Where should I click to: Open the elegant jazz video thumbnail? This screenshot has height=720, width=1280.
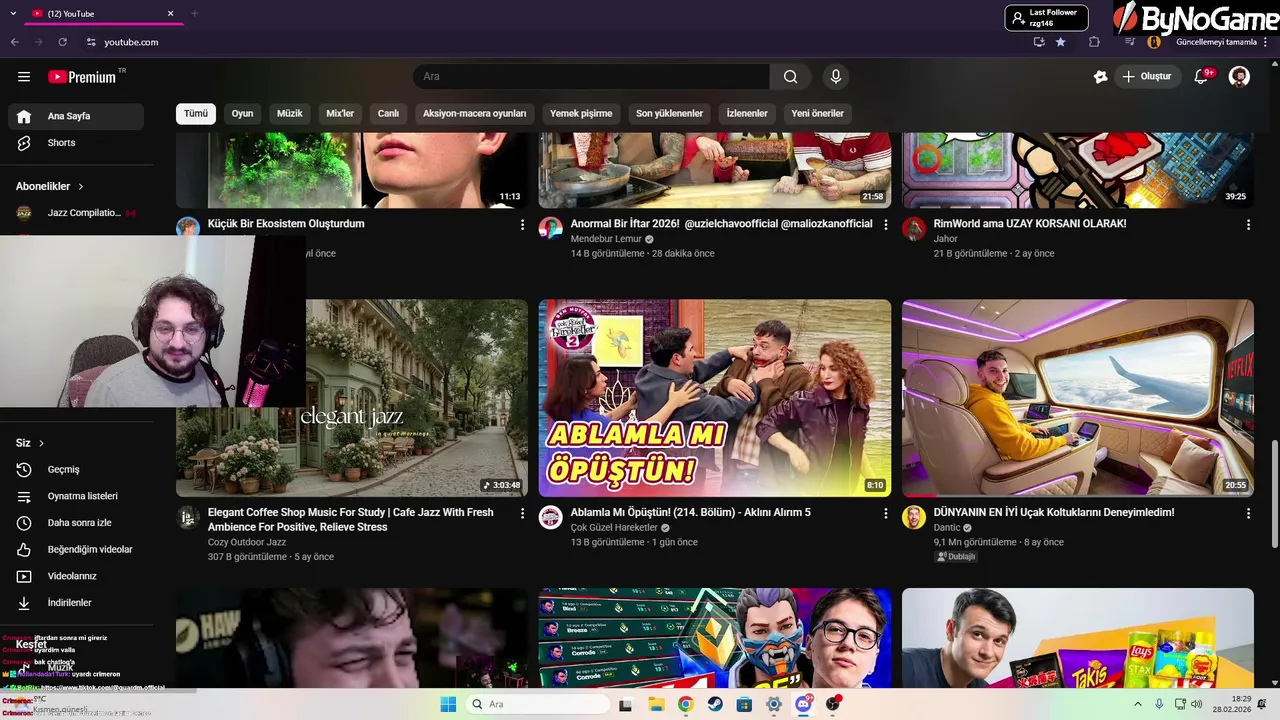352,398
